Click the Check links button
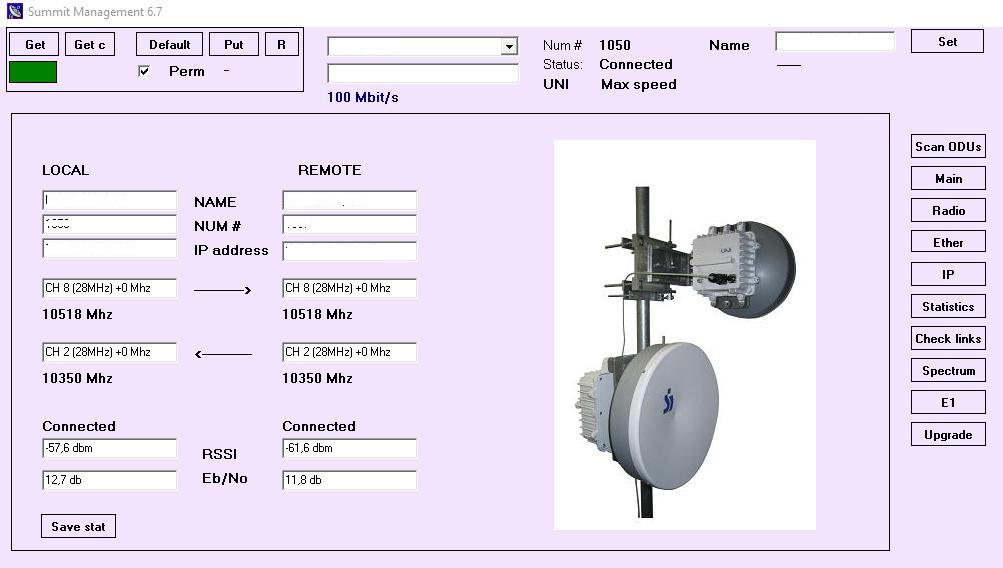This screenshot has height=568, width=1003. coord(948,338)
